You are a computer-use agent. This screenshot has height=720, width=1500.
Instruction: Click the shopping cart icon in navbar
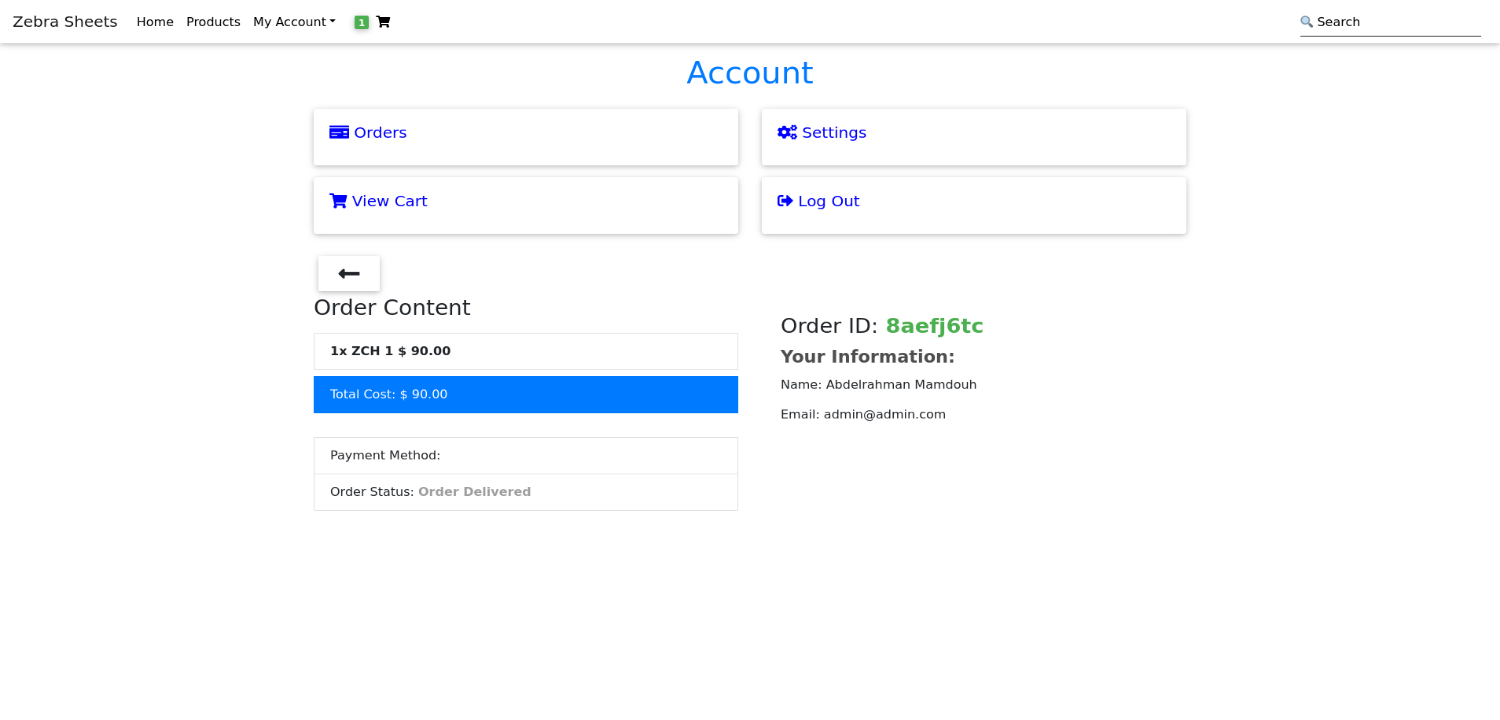(383, 22)
